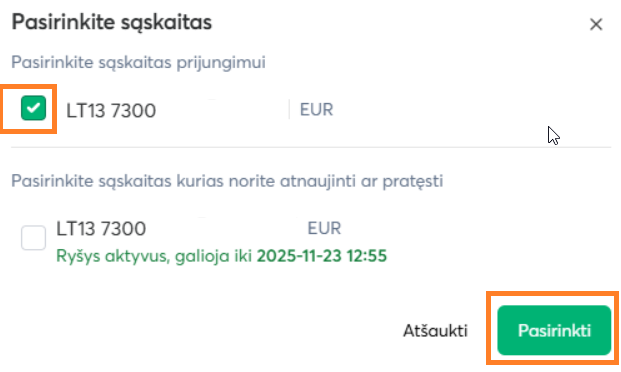The height and width of the screenshot is (372, 621).
Task: Tick the unchecked renewal account checkbox
Action: 33,238
